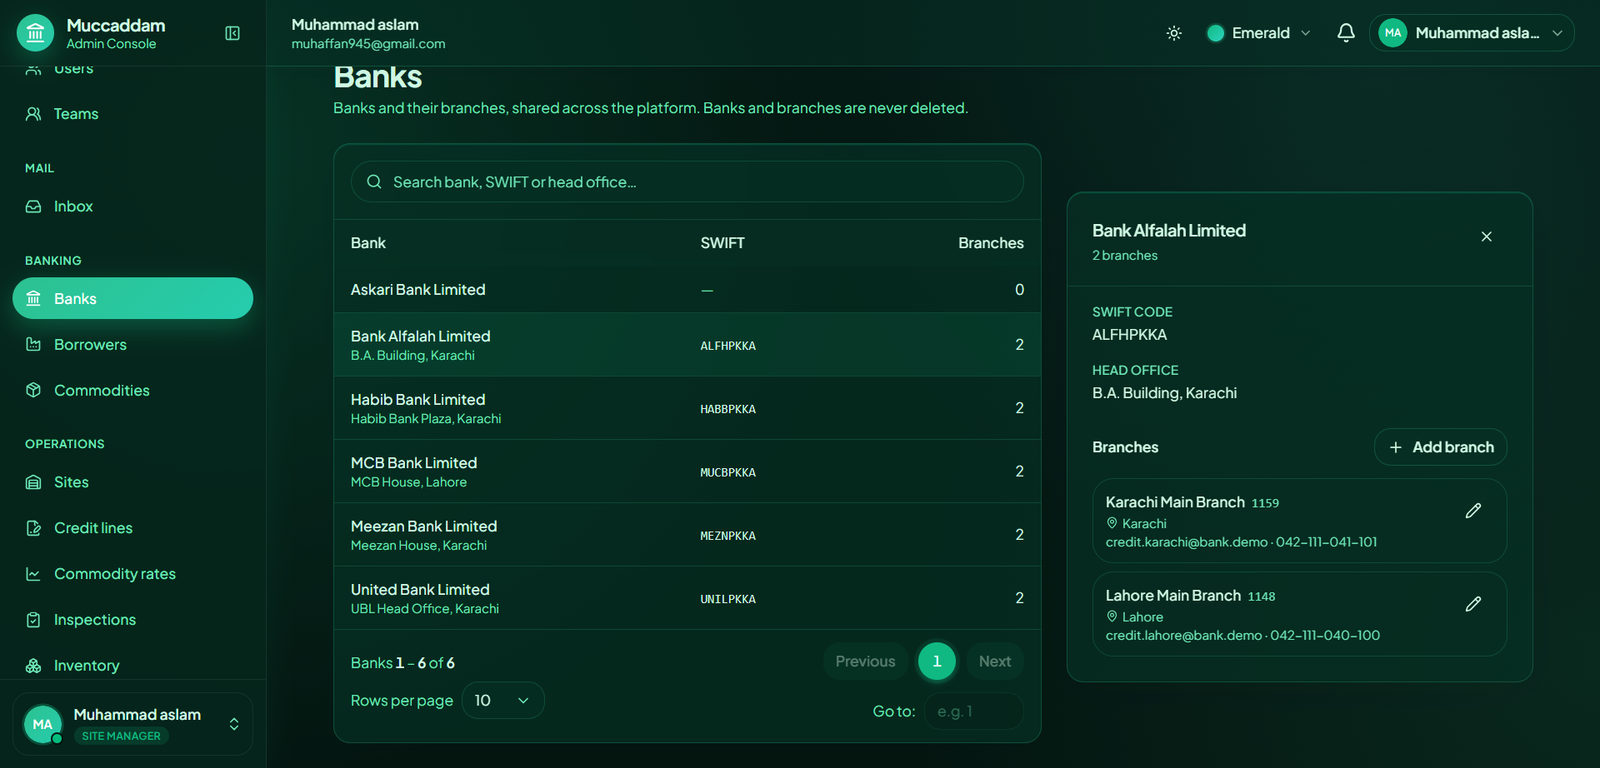Edit the Lahore Main Branch pencil icon
Viewport: 1600px width, 768px height.
[1473, 604]
